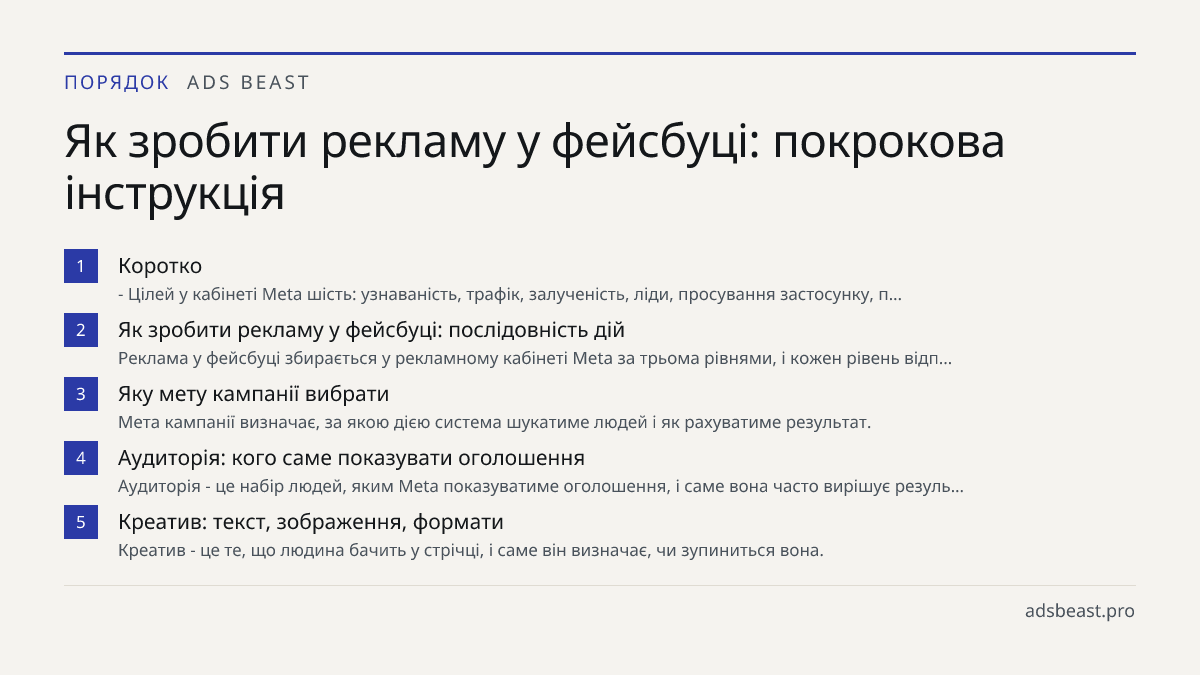Click the 'ПОРЯДОК' label at top

(117, 83)
